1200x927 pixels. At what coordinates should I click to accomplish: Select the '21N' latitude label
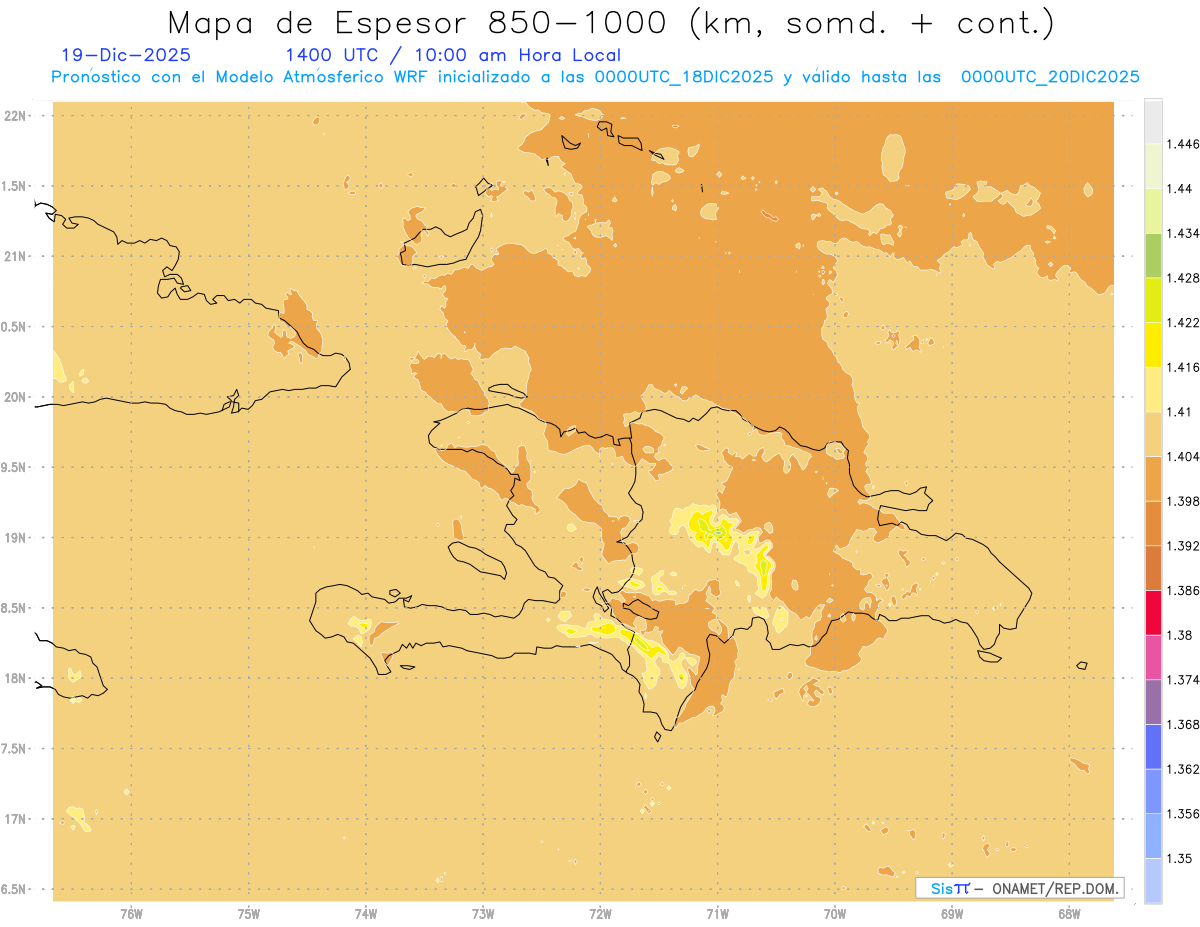(16, 256)
